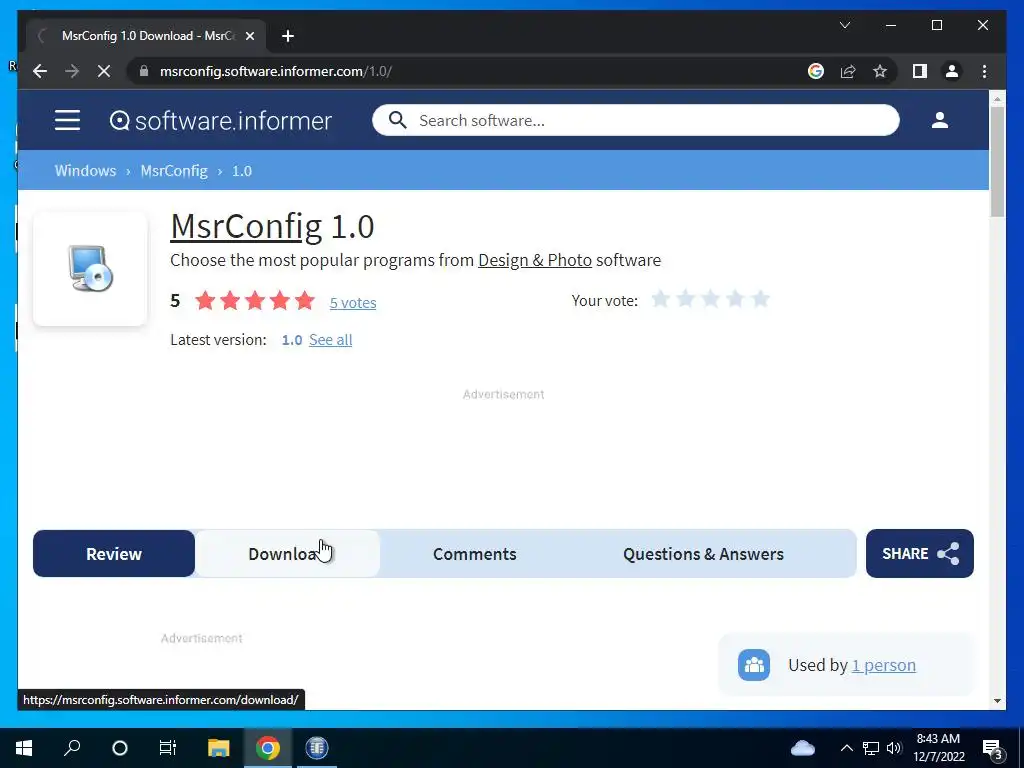Click the rating number 5
The width and height of the screenshot is (1024, 768).
[175, 300]
